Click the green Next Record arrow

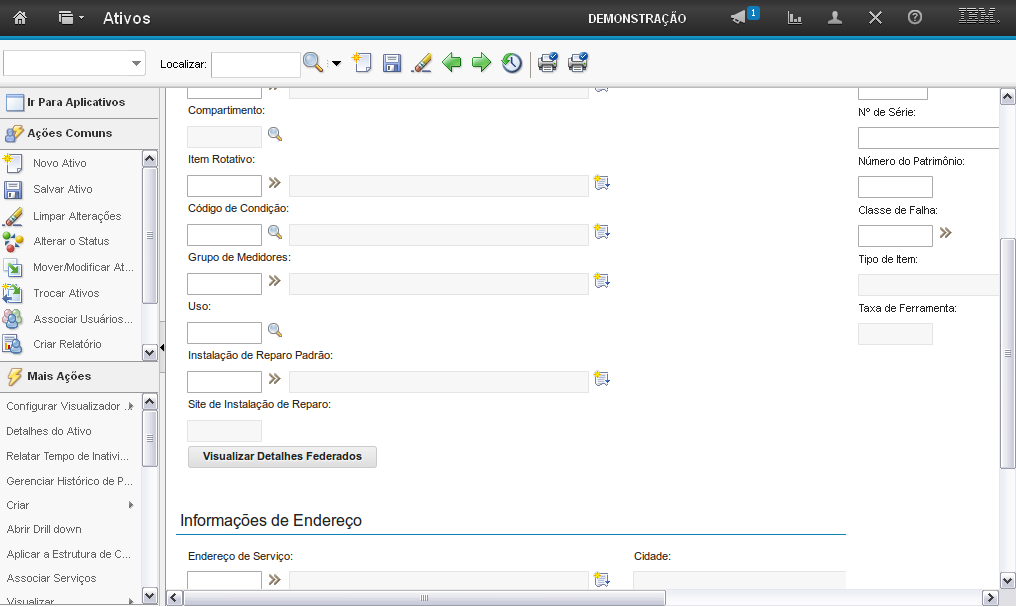click(x=481, y=64)
